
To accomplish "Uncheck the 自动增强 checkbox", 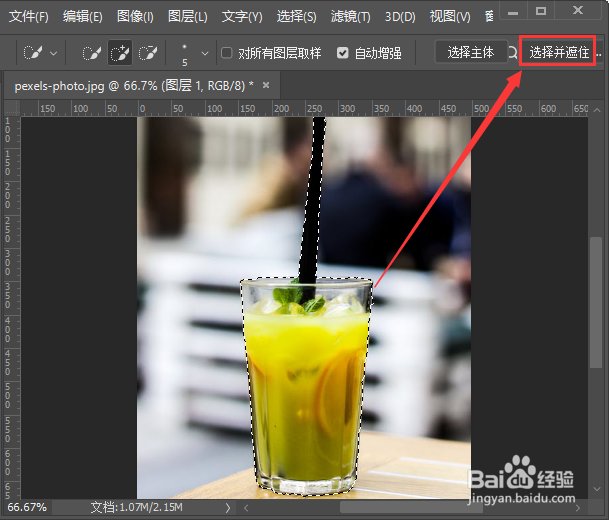I will click(x=343, y=52).
